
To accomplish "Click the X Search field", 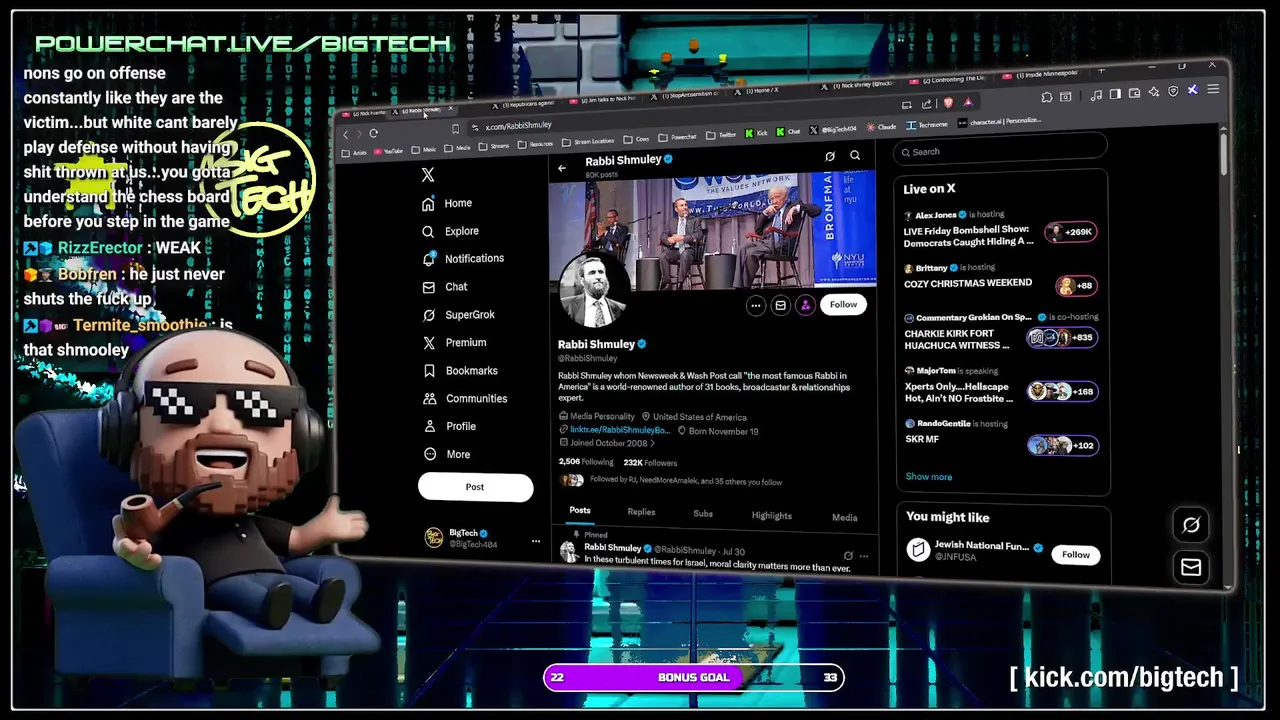I will pyautogui.click(x=1001, y=150).
